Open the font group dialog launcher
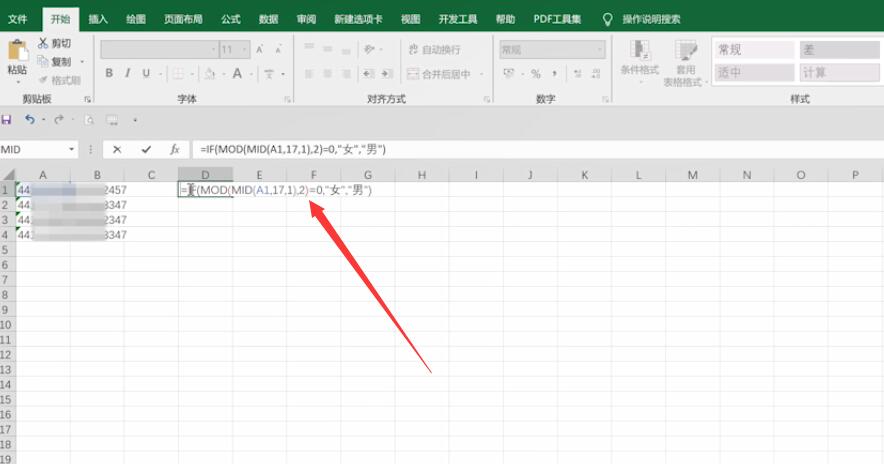The height and width of the screenshot is (464, 884). tap(288, 99)
